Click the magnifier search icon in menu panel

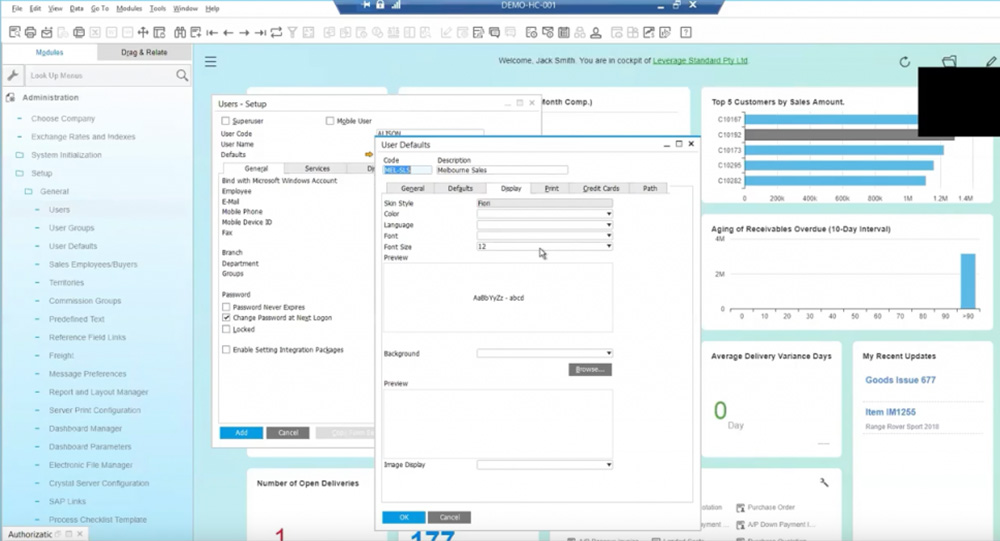click(182, 75)
